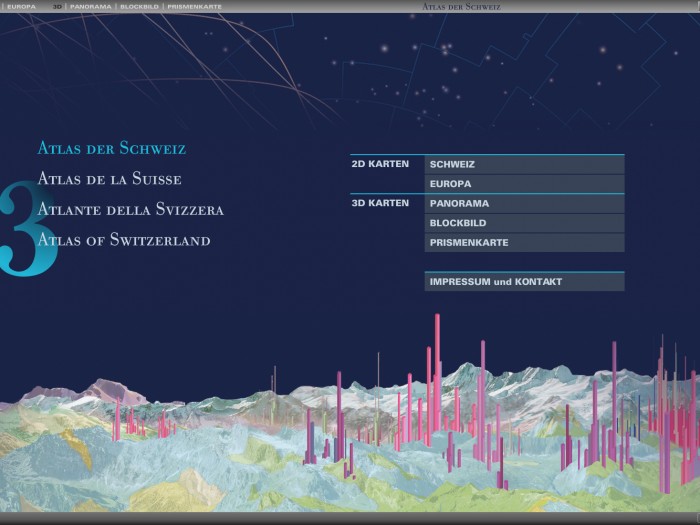700x525 pixels.
Task: Open PANORAMA 3D maps button in menu list
Action: tap(524, 204)
